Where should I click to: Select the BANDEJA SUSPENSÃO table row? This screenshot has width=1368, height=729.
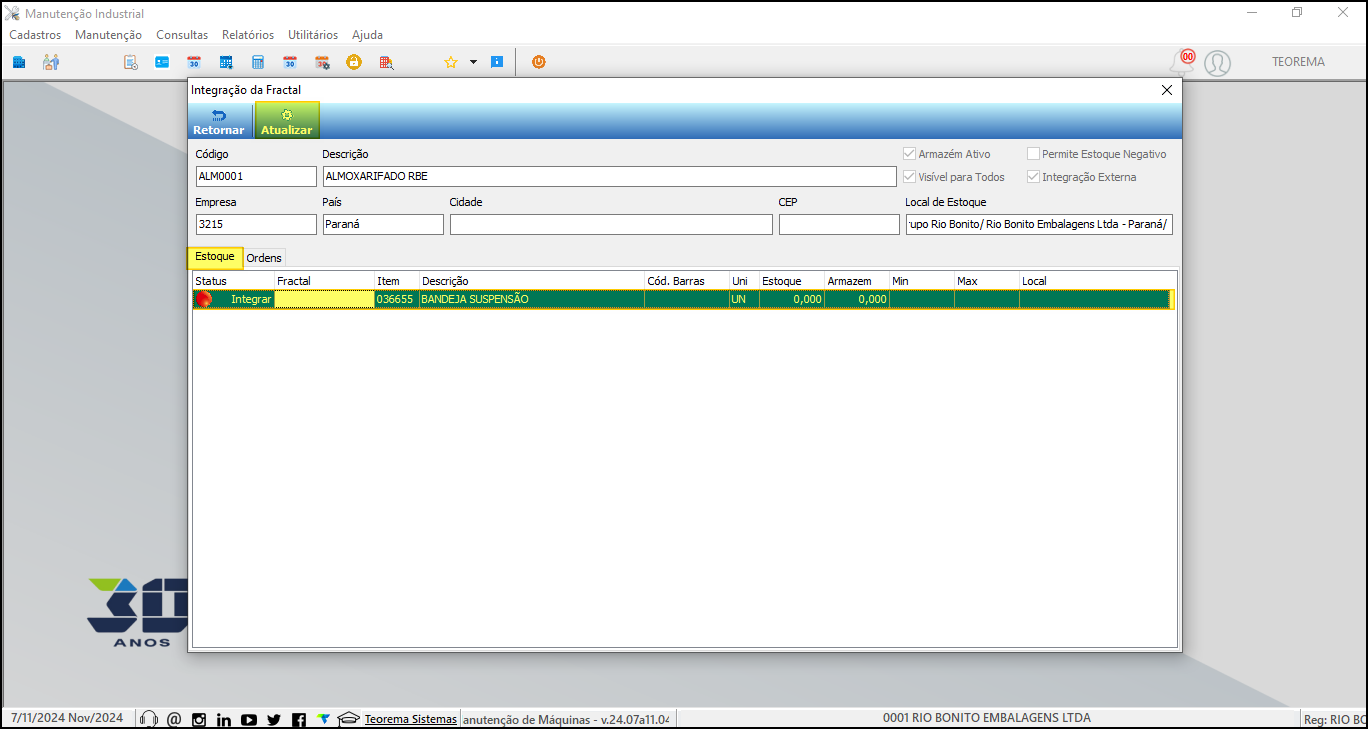coord(683,299)
